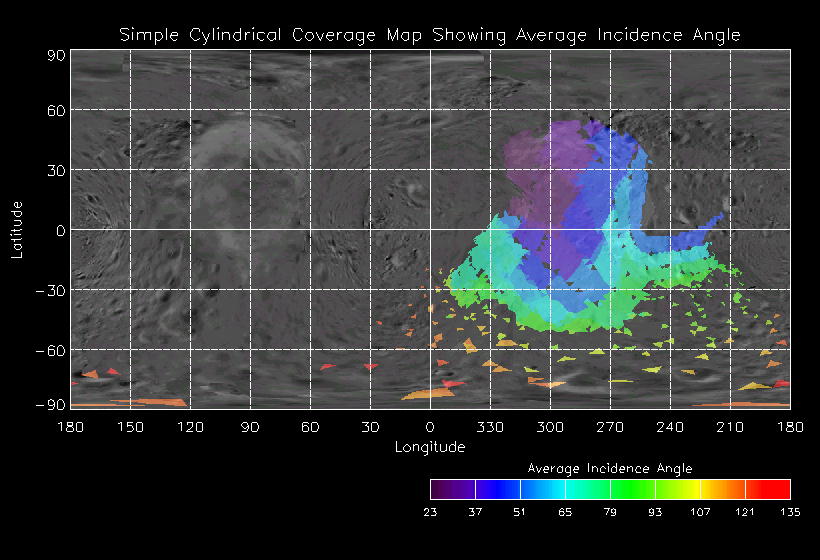Click longitude tick label 210
The height and width of the screenshot is (560, 820).
tap(730, 427)
